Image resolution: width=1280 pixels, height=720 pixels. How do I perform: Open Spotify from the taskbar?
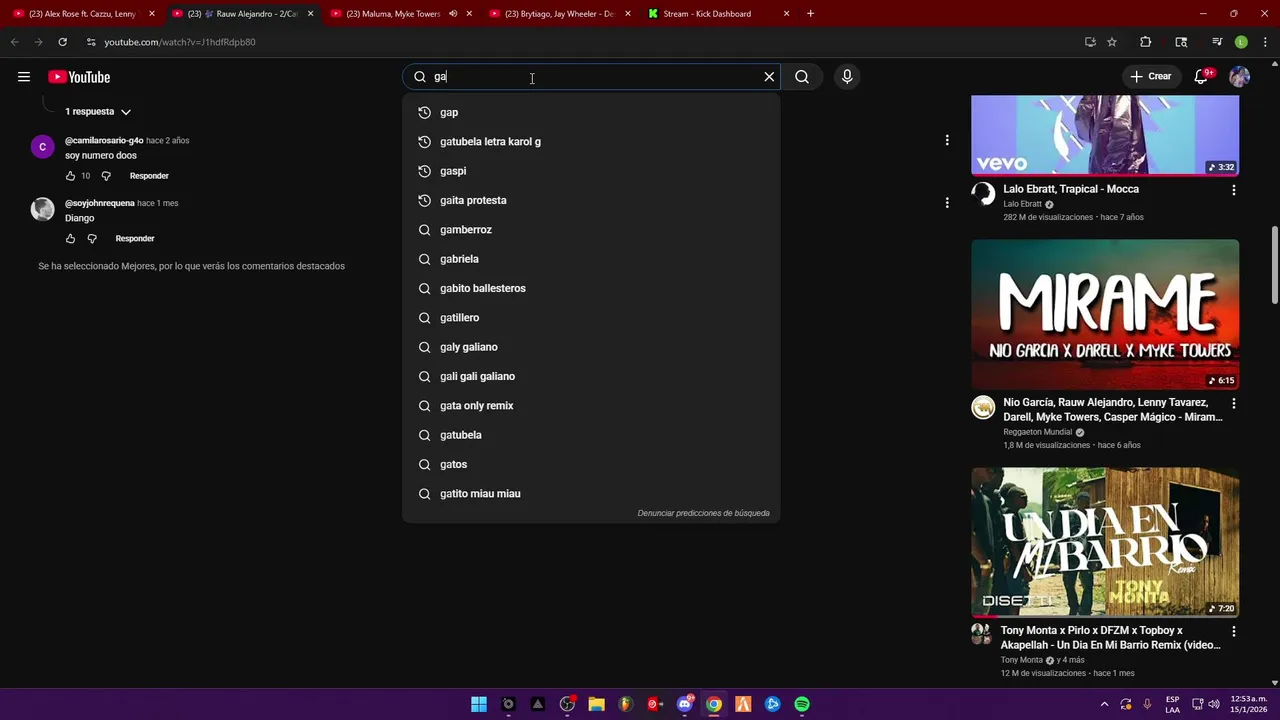[802, 704]
